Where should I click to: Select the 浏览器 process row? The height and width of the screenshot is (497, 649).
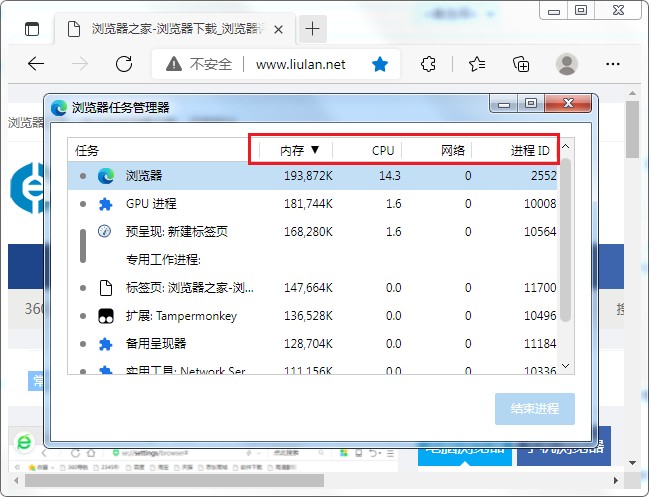click(x=312, y=176)
